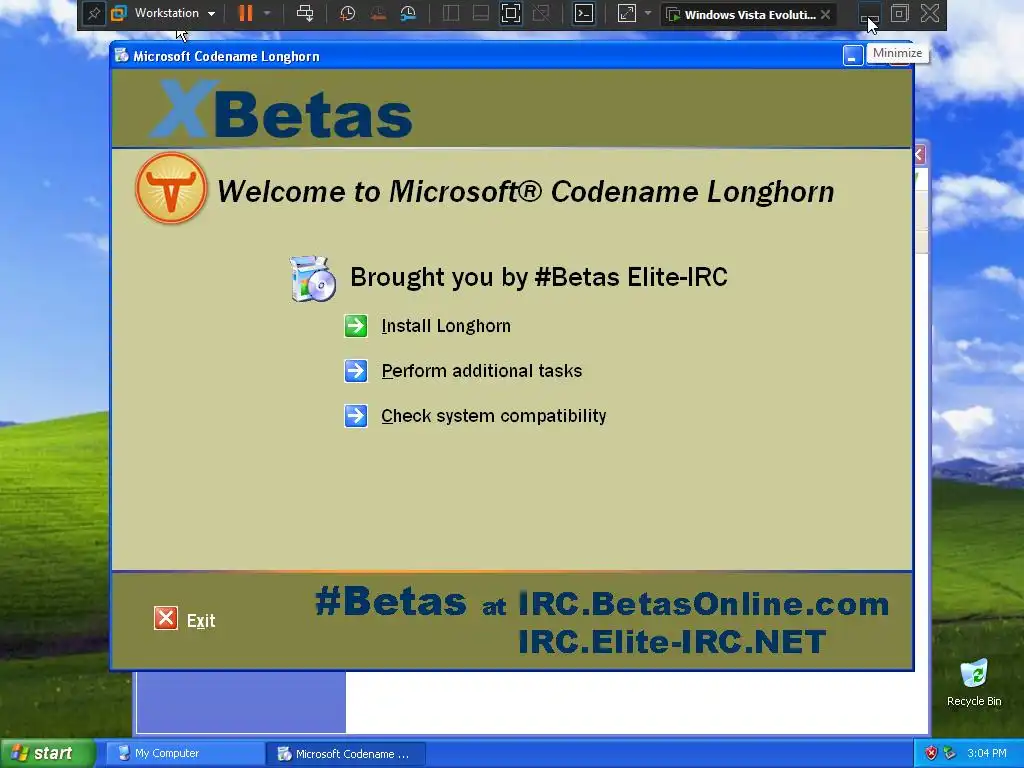Click the IRC.BetasOnline.com text
This screenshot has width=1024, height=768.
[x=704, y=604]
